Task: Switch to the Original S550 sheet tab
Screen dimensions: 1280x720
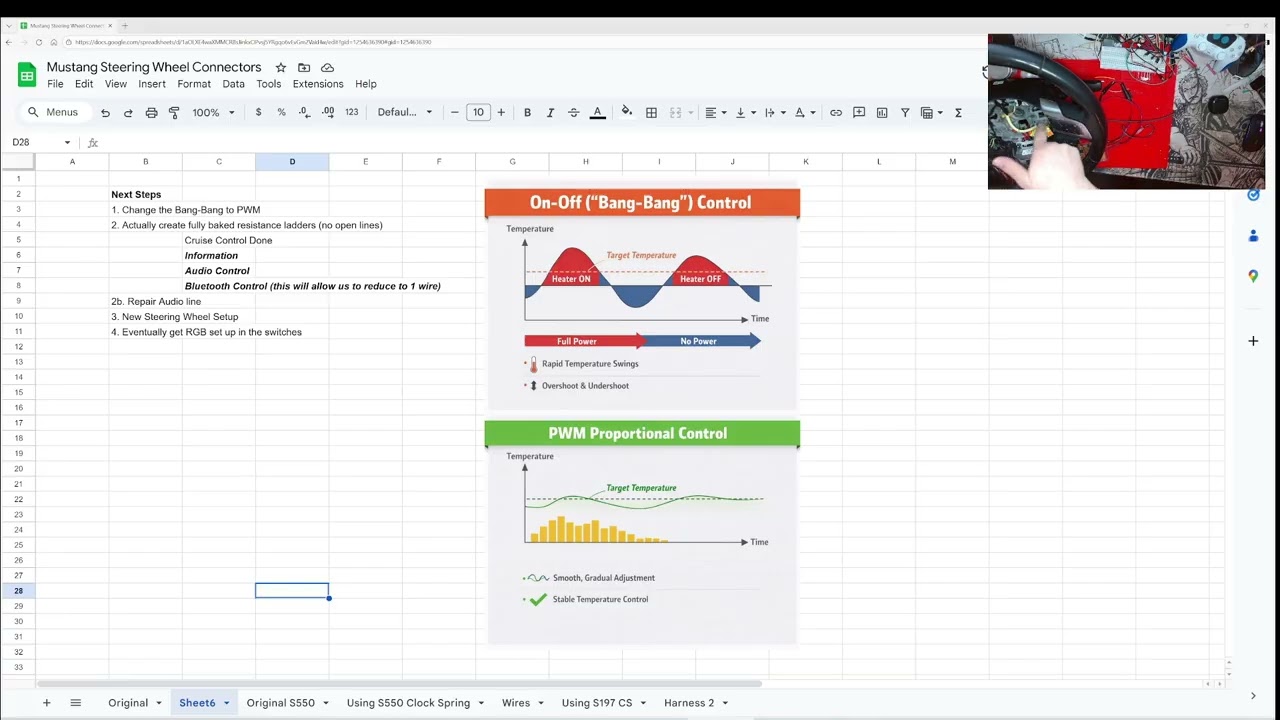Action: (x=280, y=703)
